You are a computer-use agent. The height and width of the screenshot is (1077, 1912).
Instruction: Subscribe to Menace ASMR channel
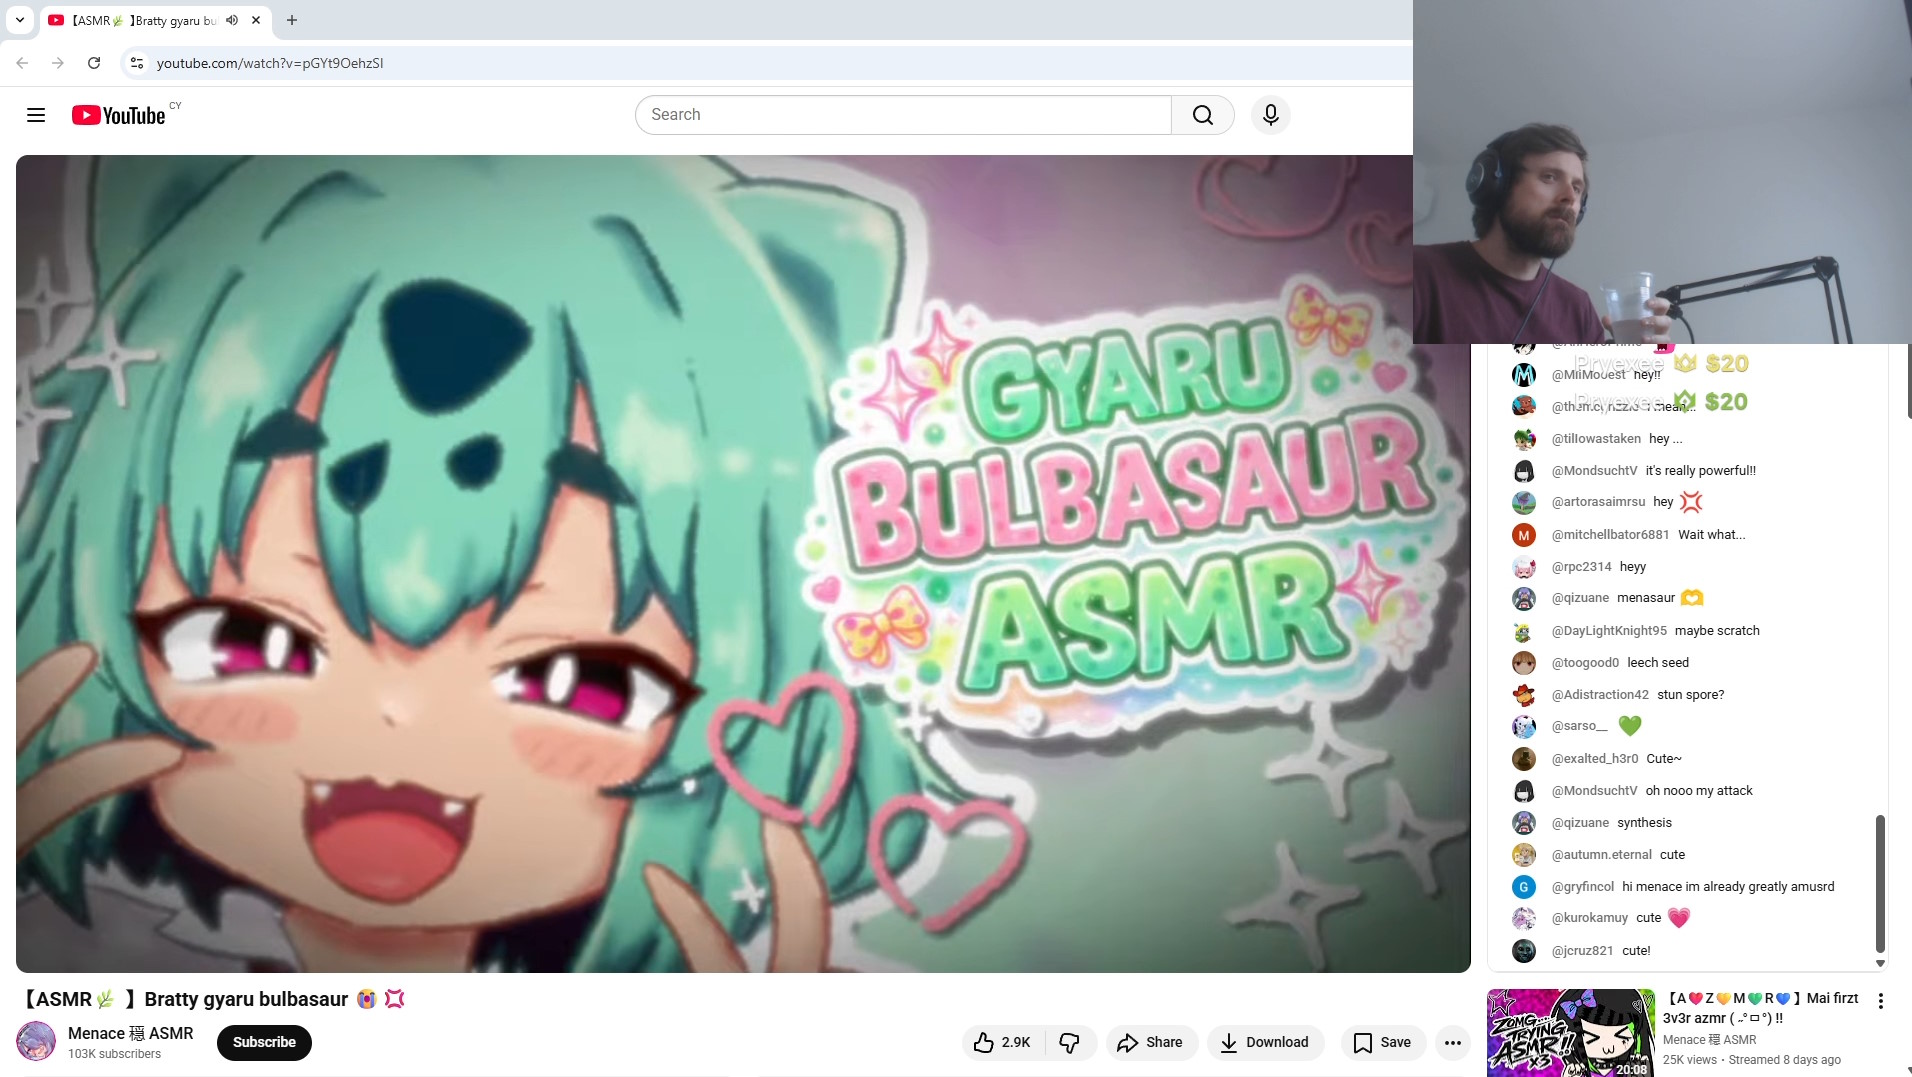(264, 1042)
